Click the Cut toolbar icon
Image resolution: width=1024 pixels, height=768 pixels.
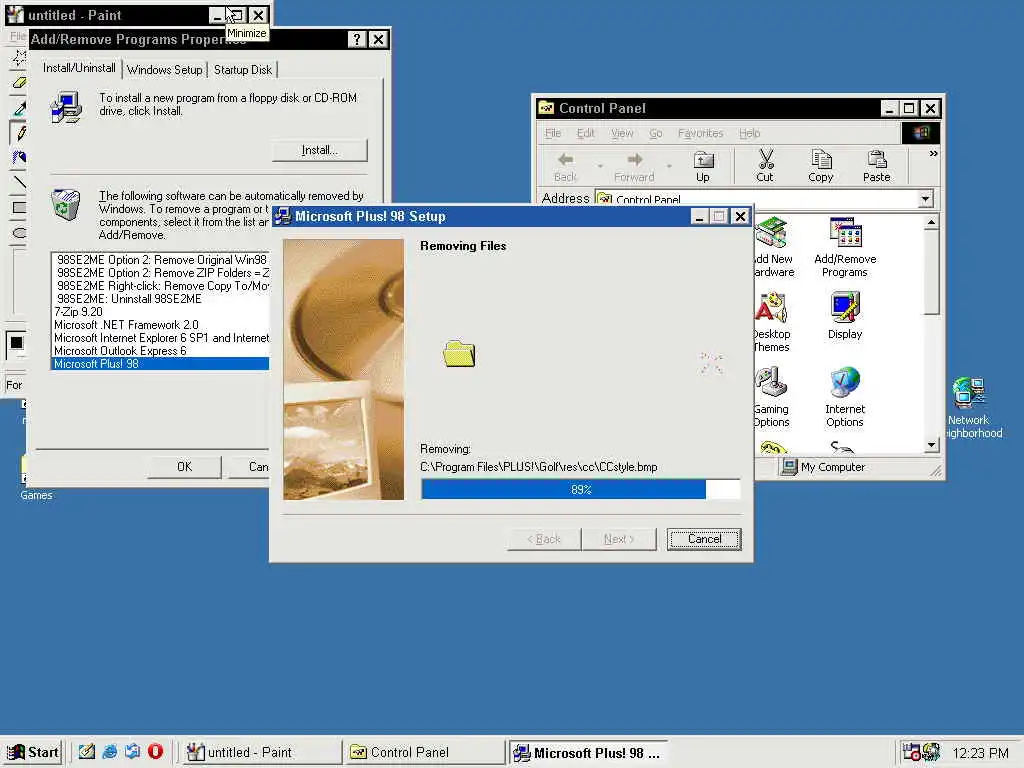[x=765, y=166]
